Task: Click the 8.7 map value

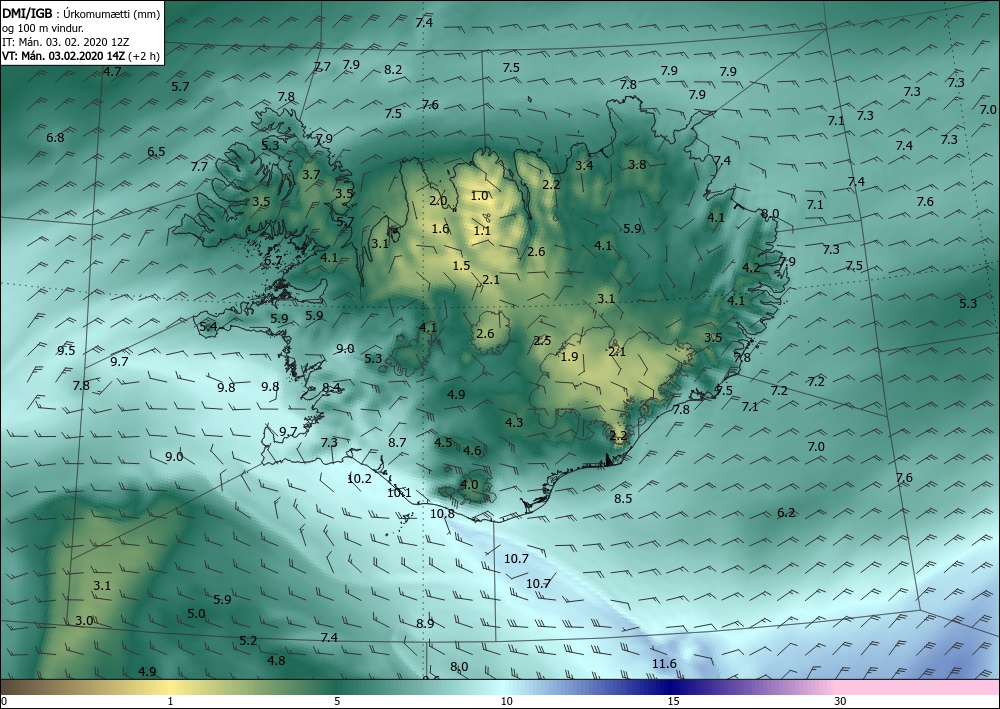Action: tap(397, 442)
